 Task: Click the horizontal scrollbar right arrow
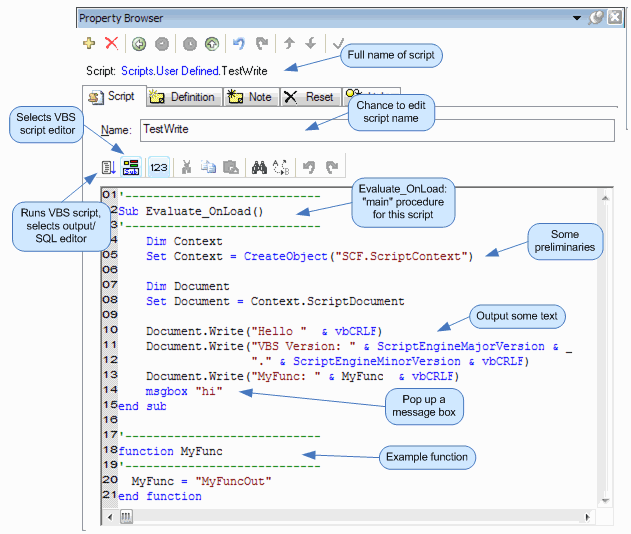(x=588, y=517)
